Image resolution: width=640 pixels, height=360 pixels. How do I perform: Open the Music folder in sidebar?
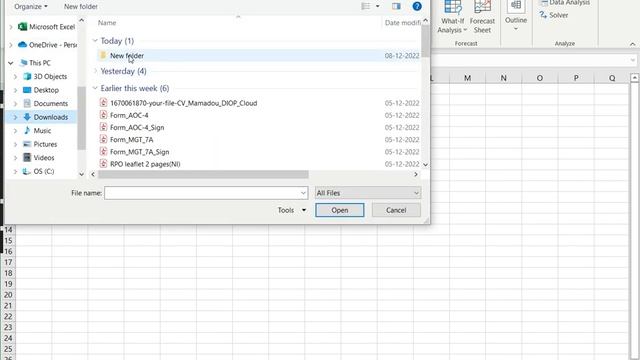(x=37, y=131)
